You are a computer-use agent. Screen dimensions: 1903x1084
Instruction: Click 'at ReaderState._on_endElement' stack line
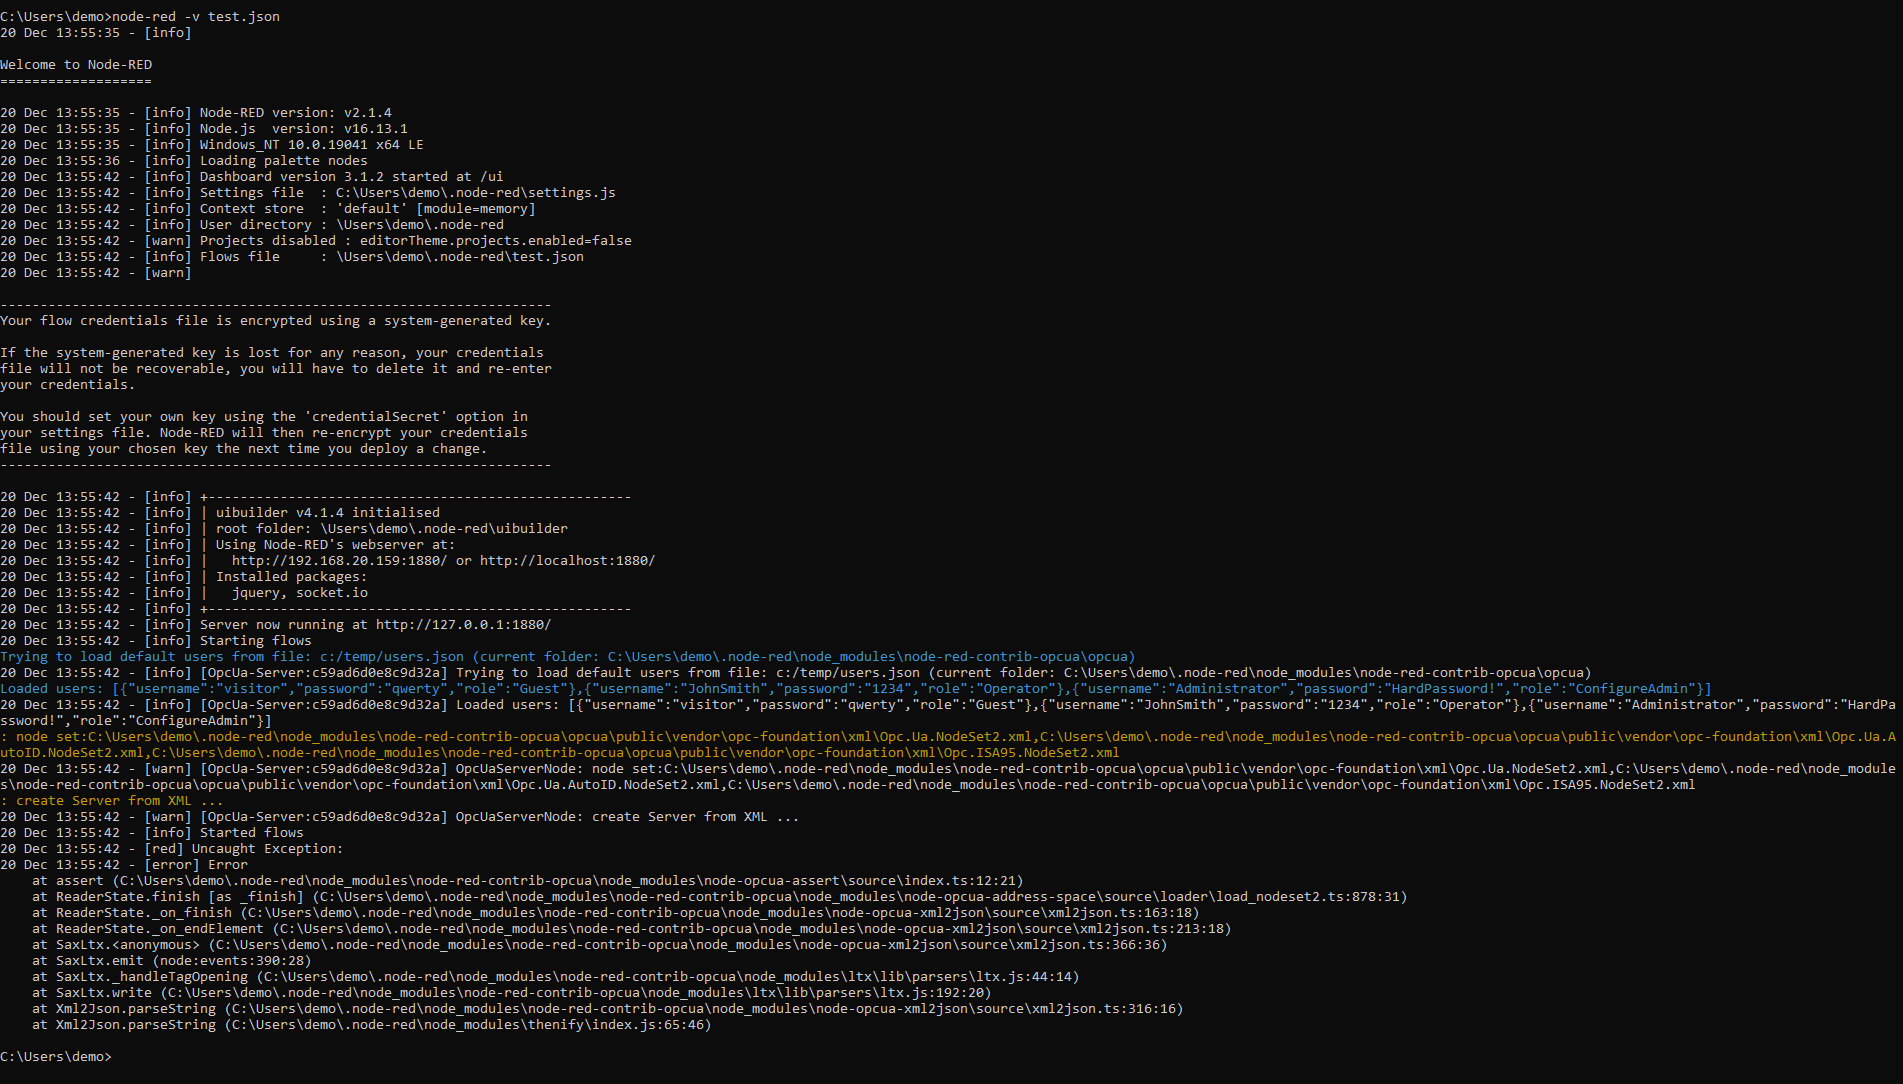click(x=632, y=929)
